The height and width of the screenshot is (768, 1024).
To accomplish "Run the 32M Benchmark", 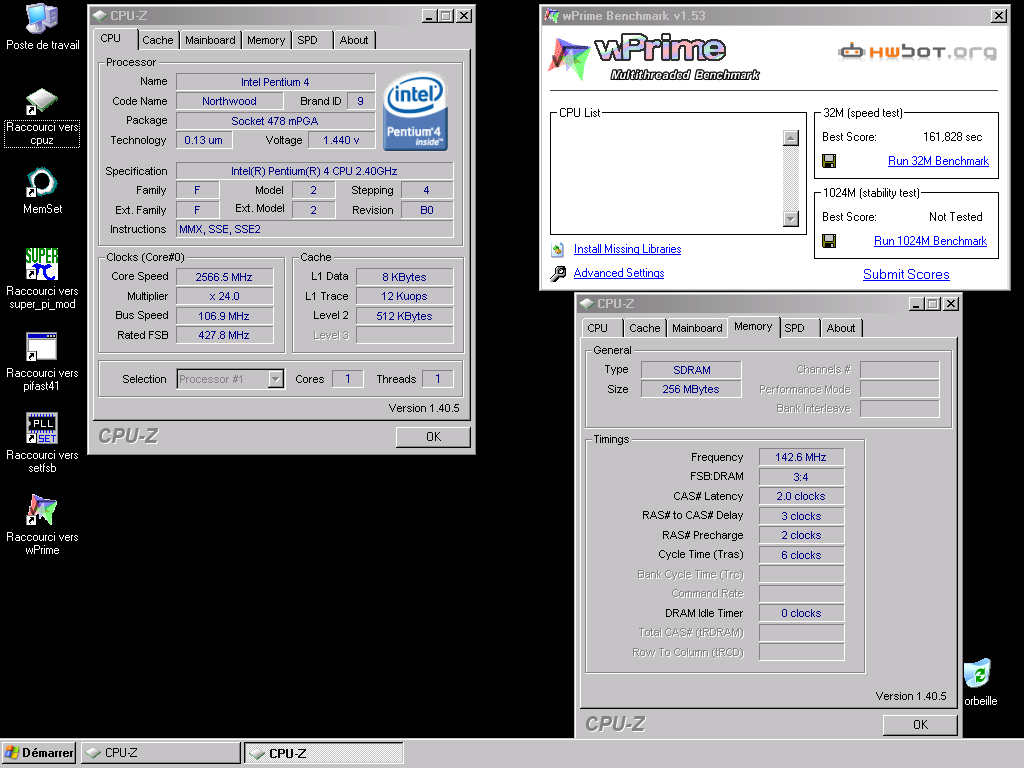I will pyautogui.click(x=938, y=161).
